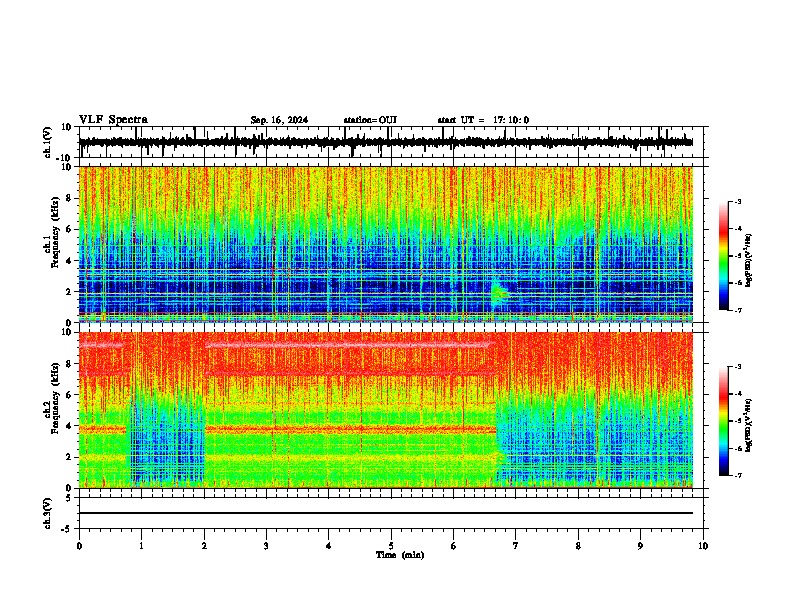Click the "5" tick on the ch.3(V) axis
The width and height of the screenshot is (792, 612).
(69, 498)
